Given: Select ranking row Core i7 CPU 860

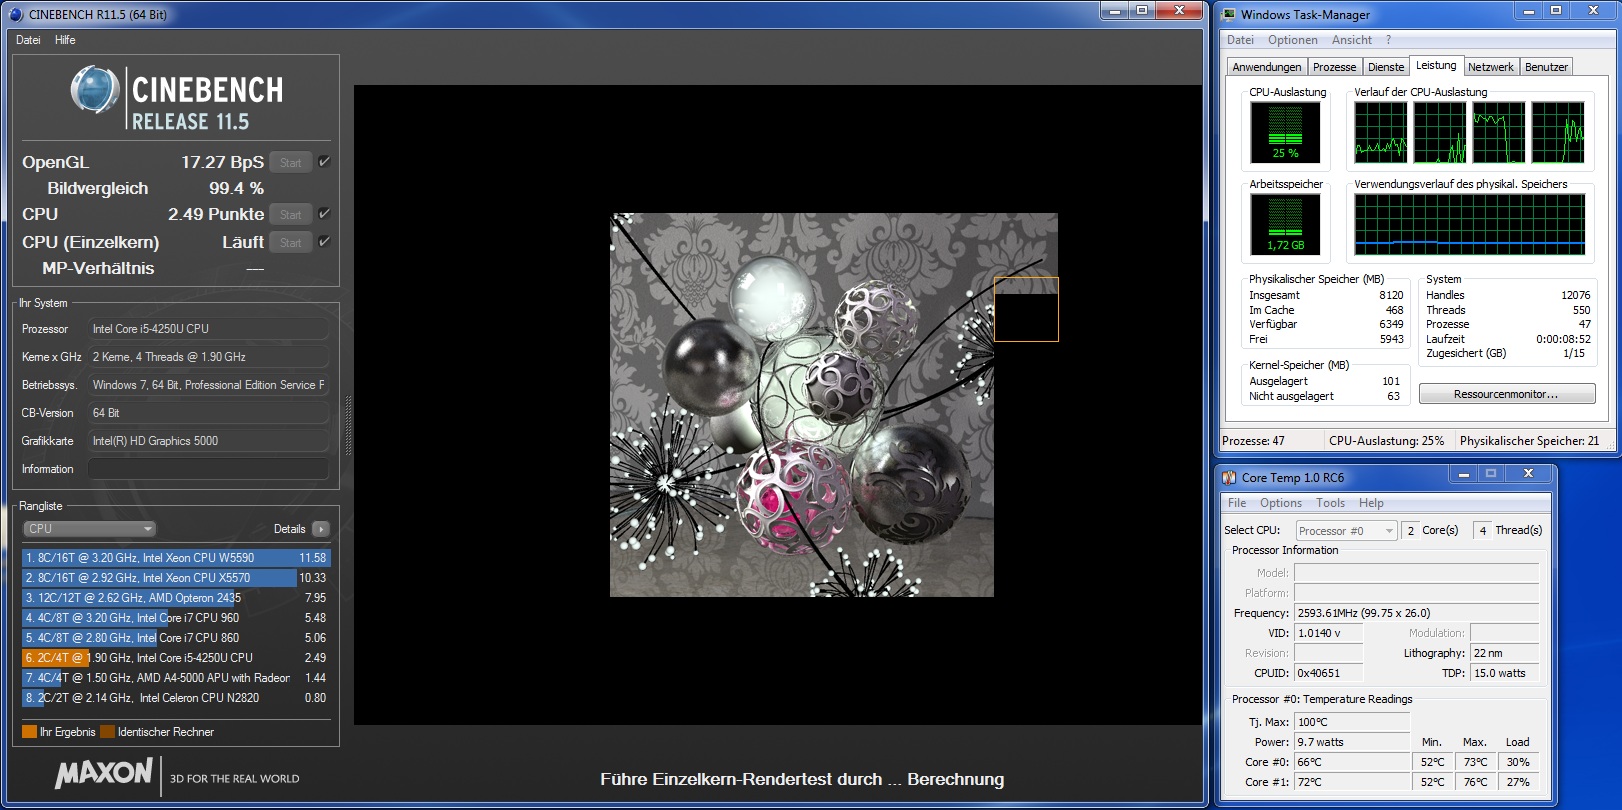Looking at the screenshot, I should (176, 638).
